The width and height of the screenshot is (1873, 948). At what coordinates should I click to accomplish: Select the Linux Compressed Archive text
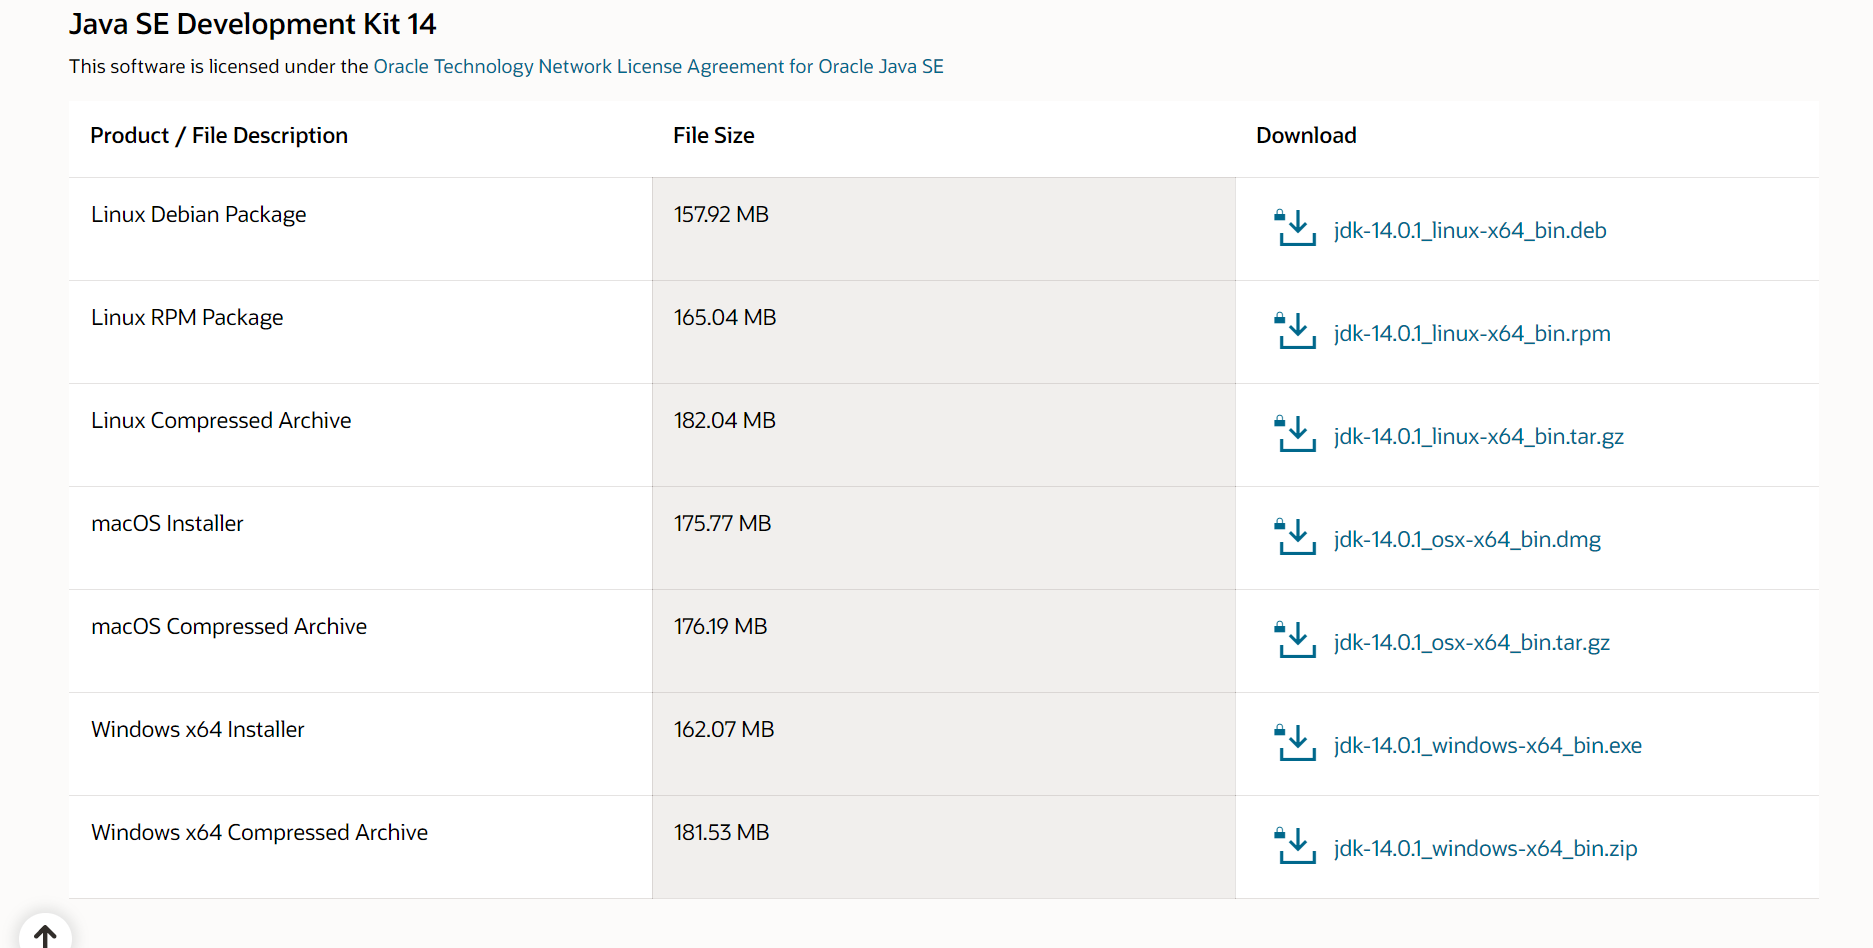(221, 420)
